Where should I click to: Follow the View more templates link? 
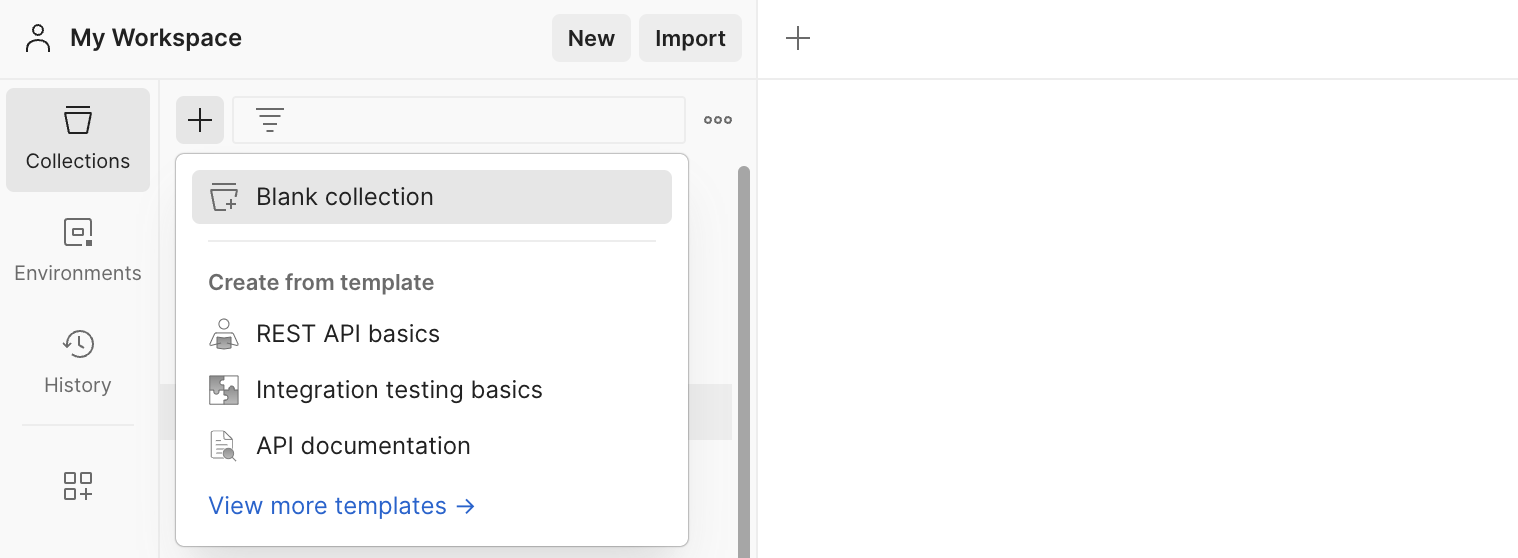click(342, 506)
